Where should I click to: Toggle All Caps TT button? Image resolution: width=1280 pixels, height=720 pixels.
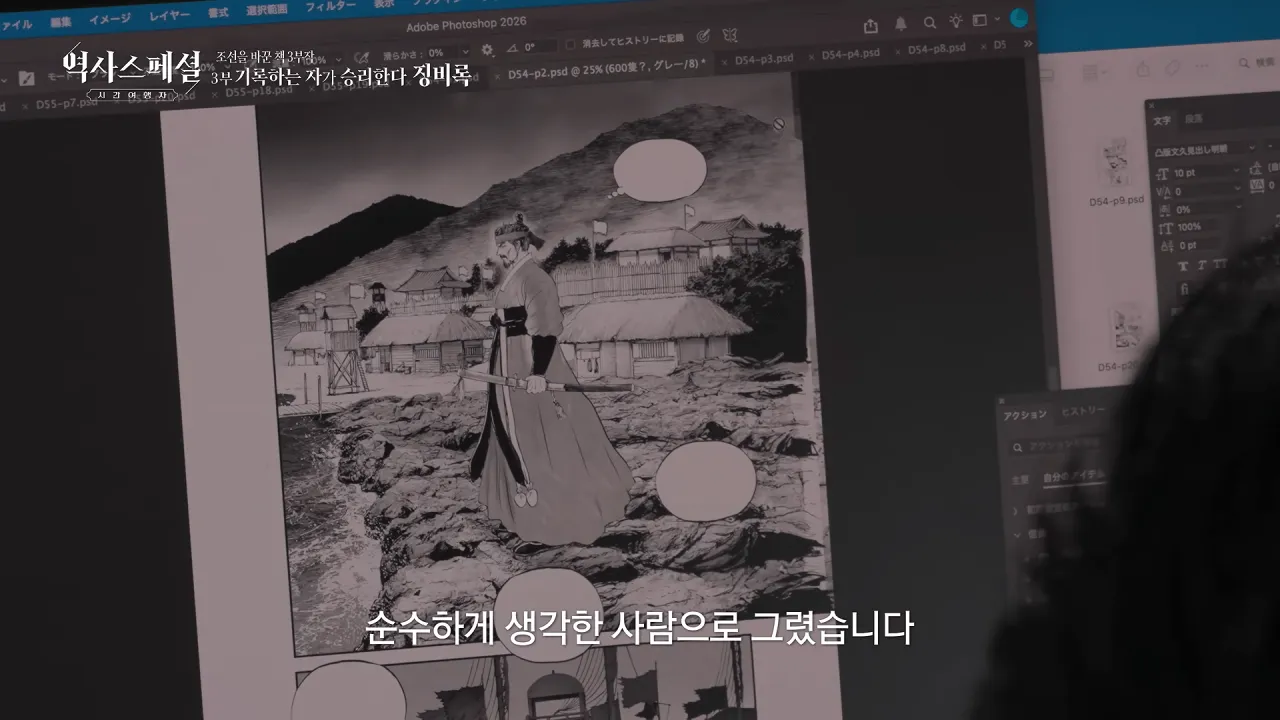(1220, 263)
